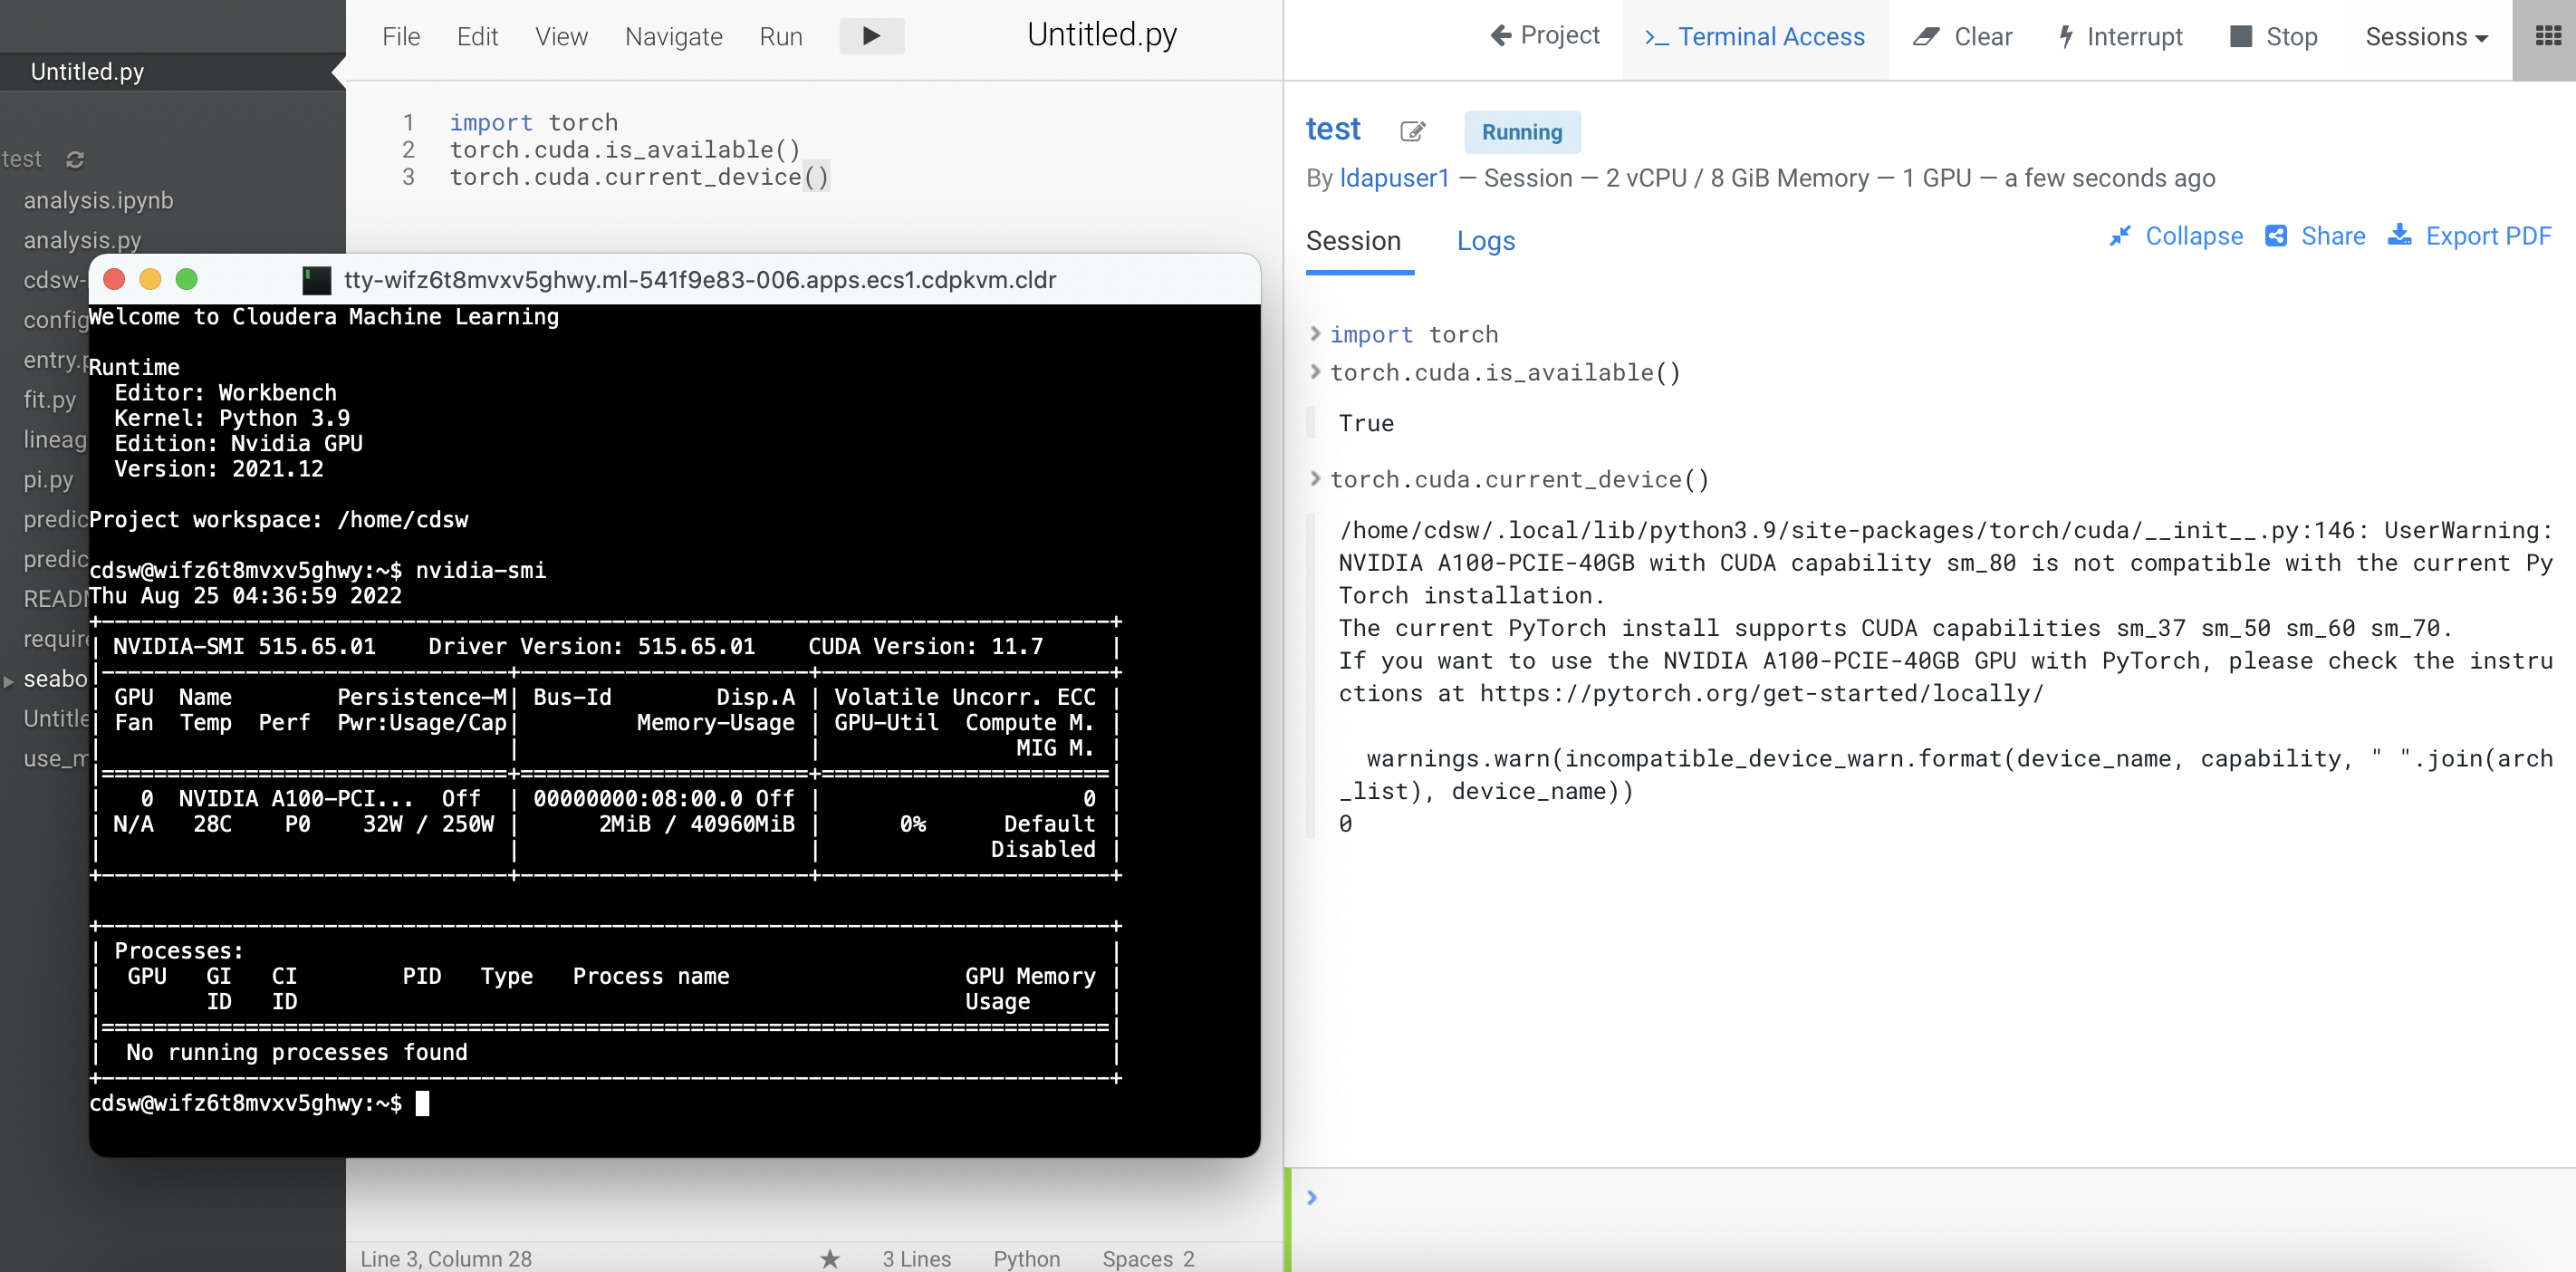Open the apps grid icon
This screenshot has height=1272, width=2576.
(2548, 37)
